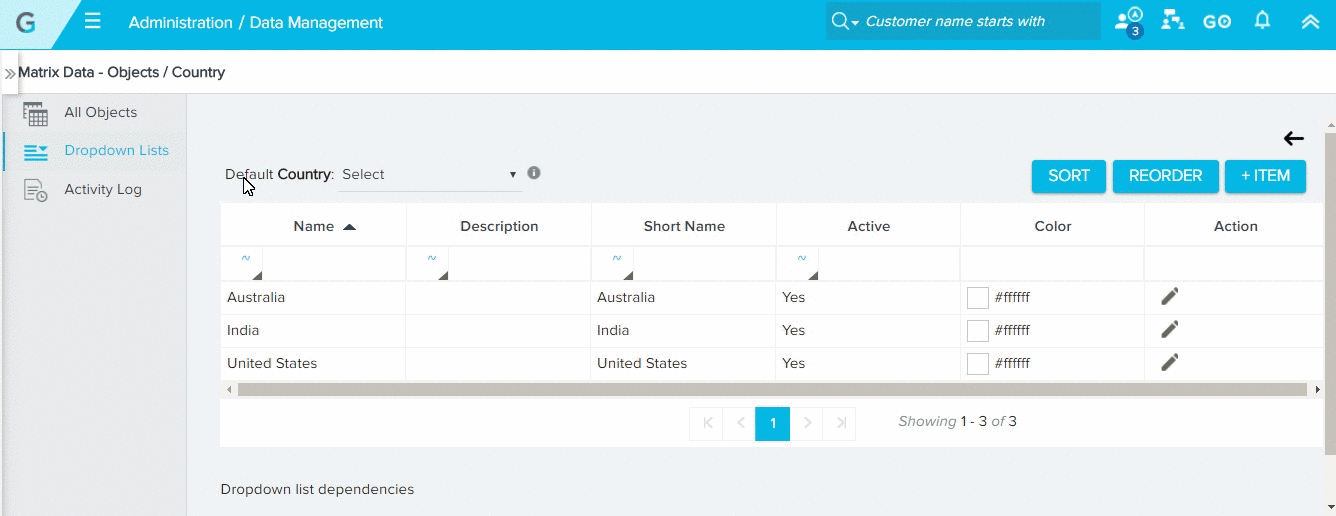Screen dimensions: 1336x516
Task: Open the search type dropdown arrow
Action: (x=855, y=23)
